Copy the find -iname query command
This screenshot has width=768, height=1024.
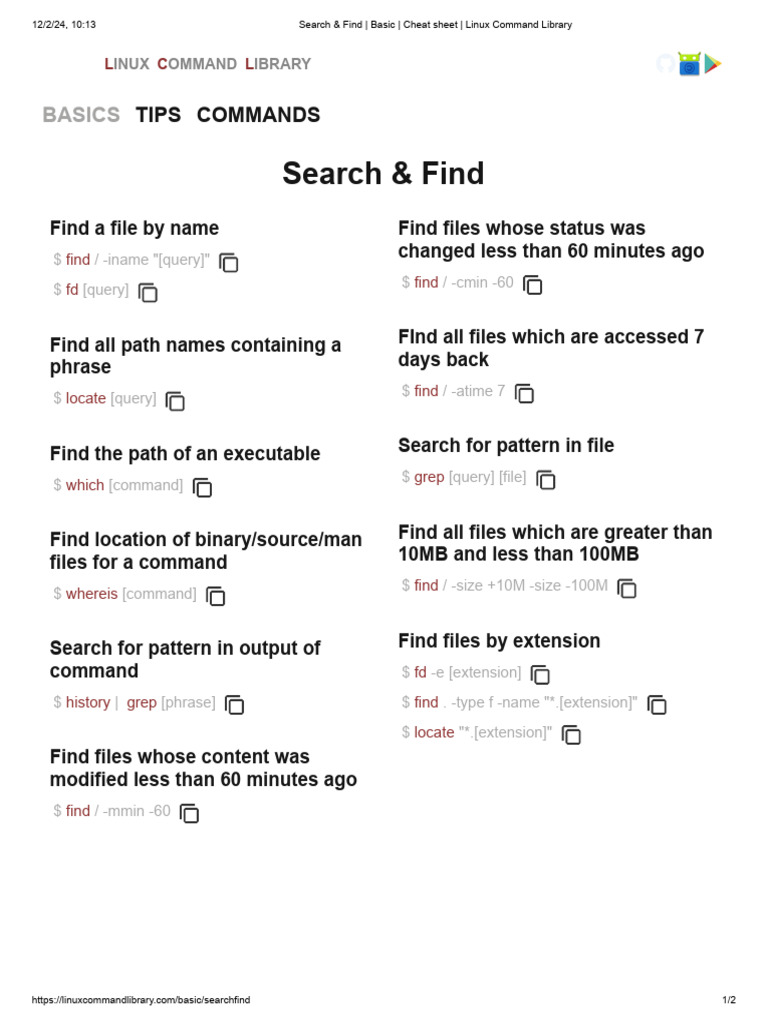click(x=229, y=263)
